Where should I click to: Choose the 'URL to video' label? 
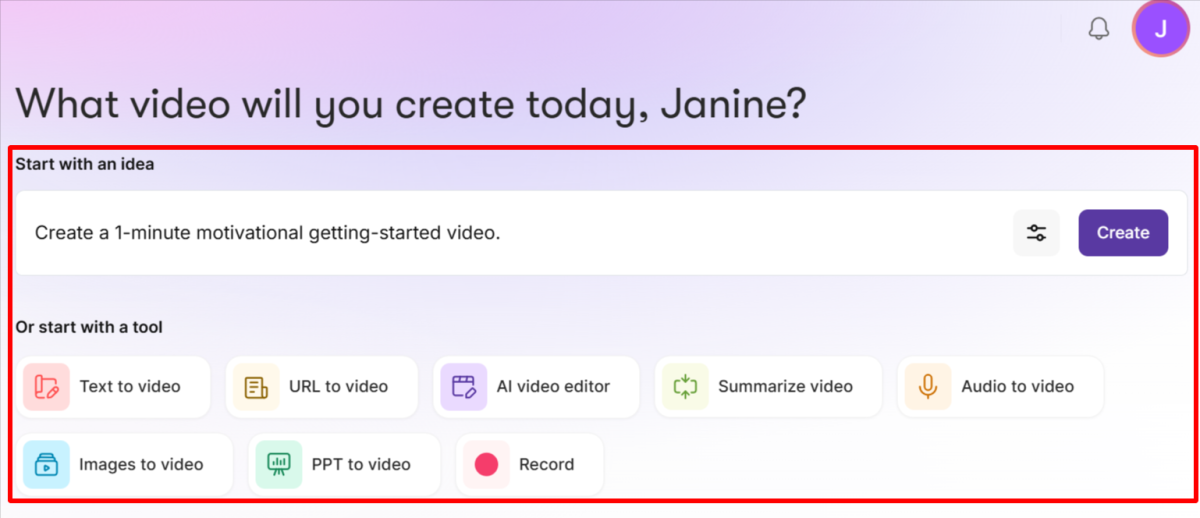(338, 387)
